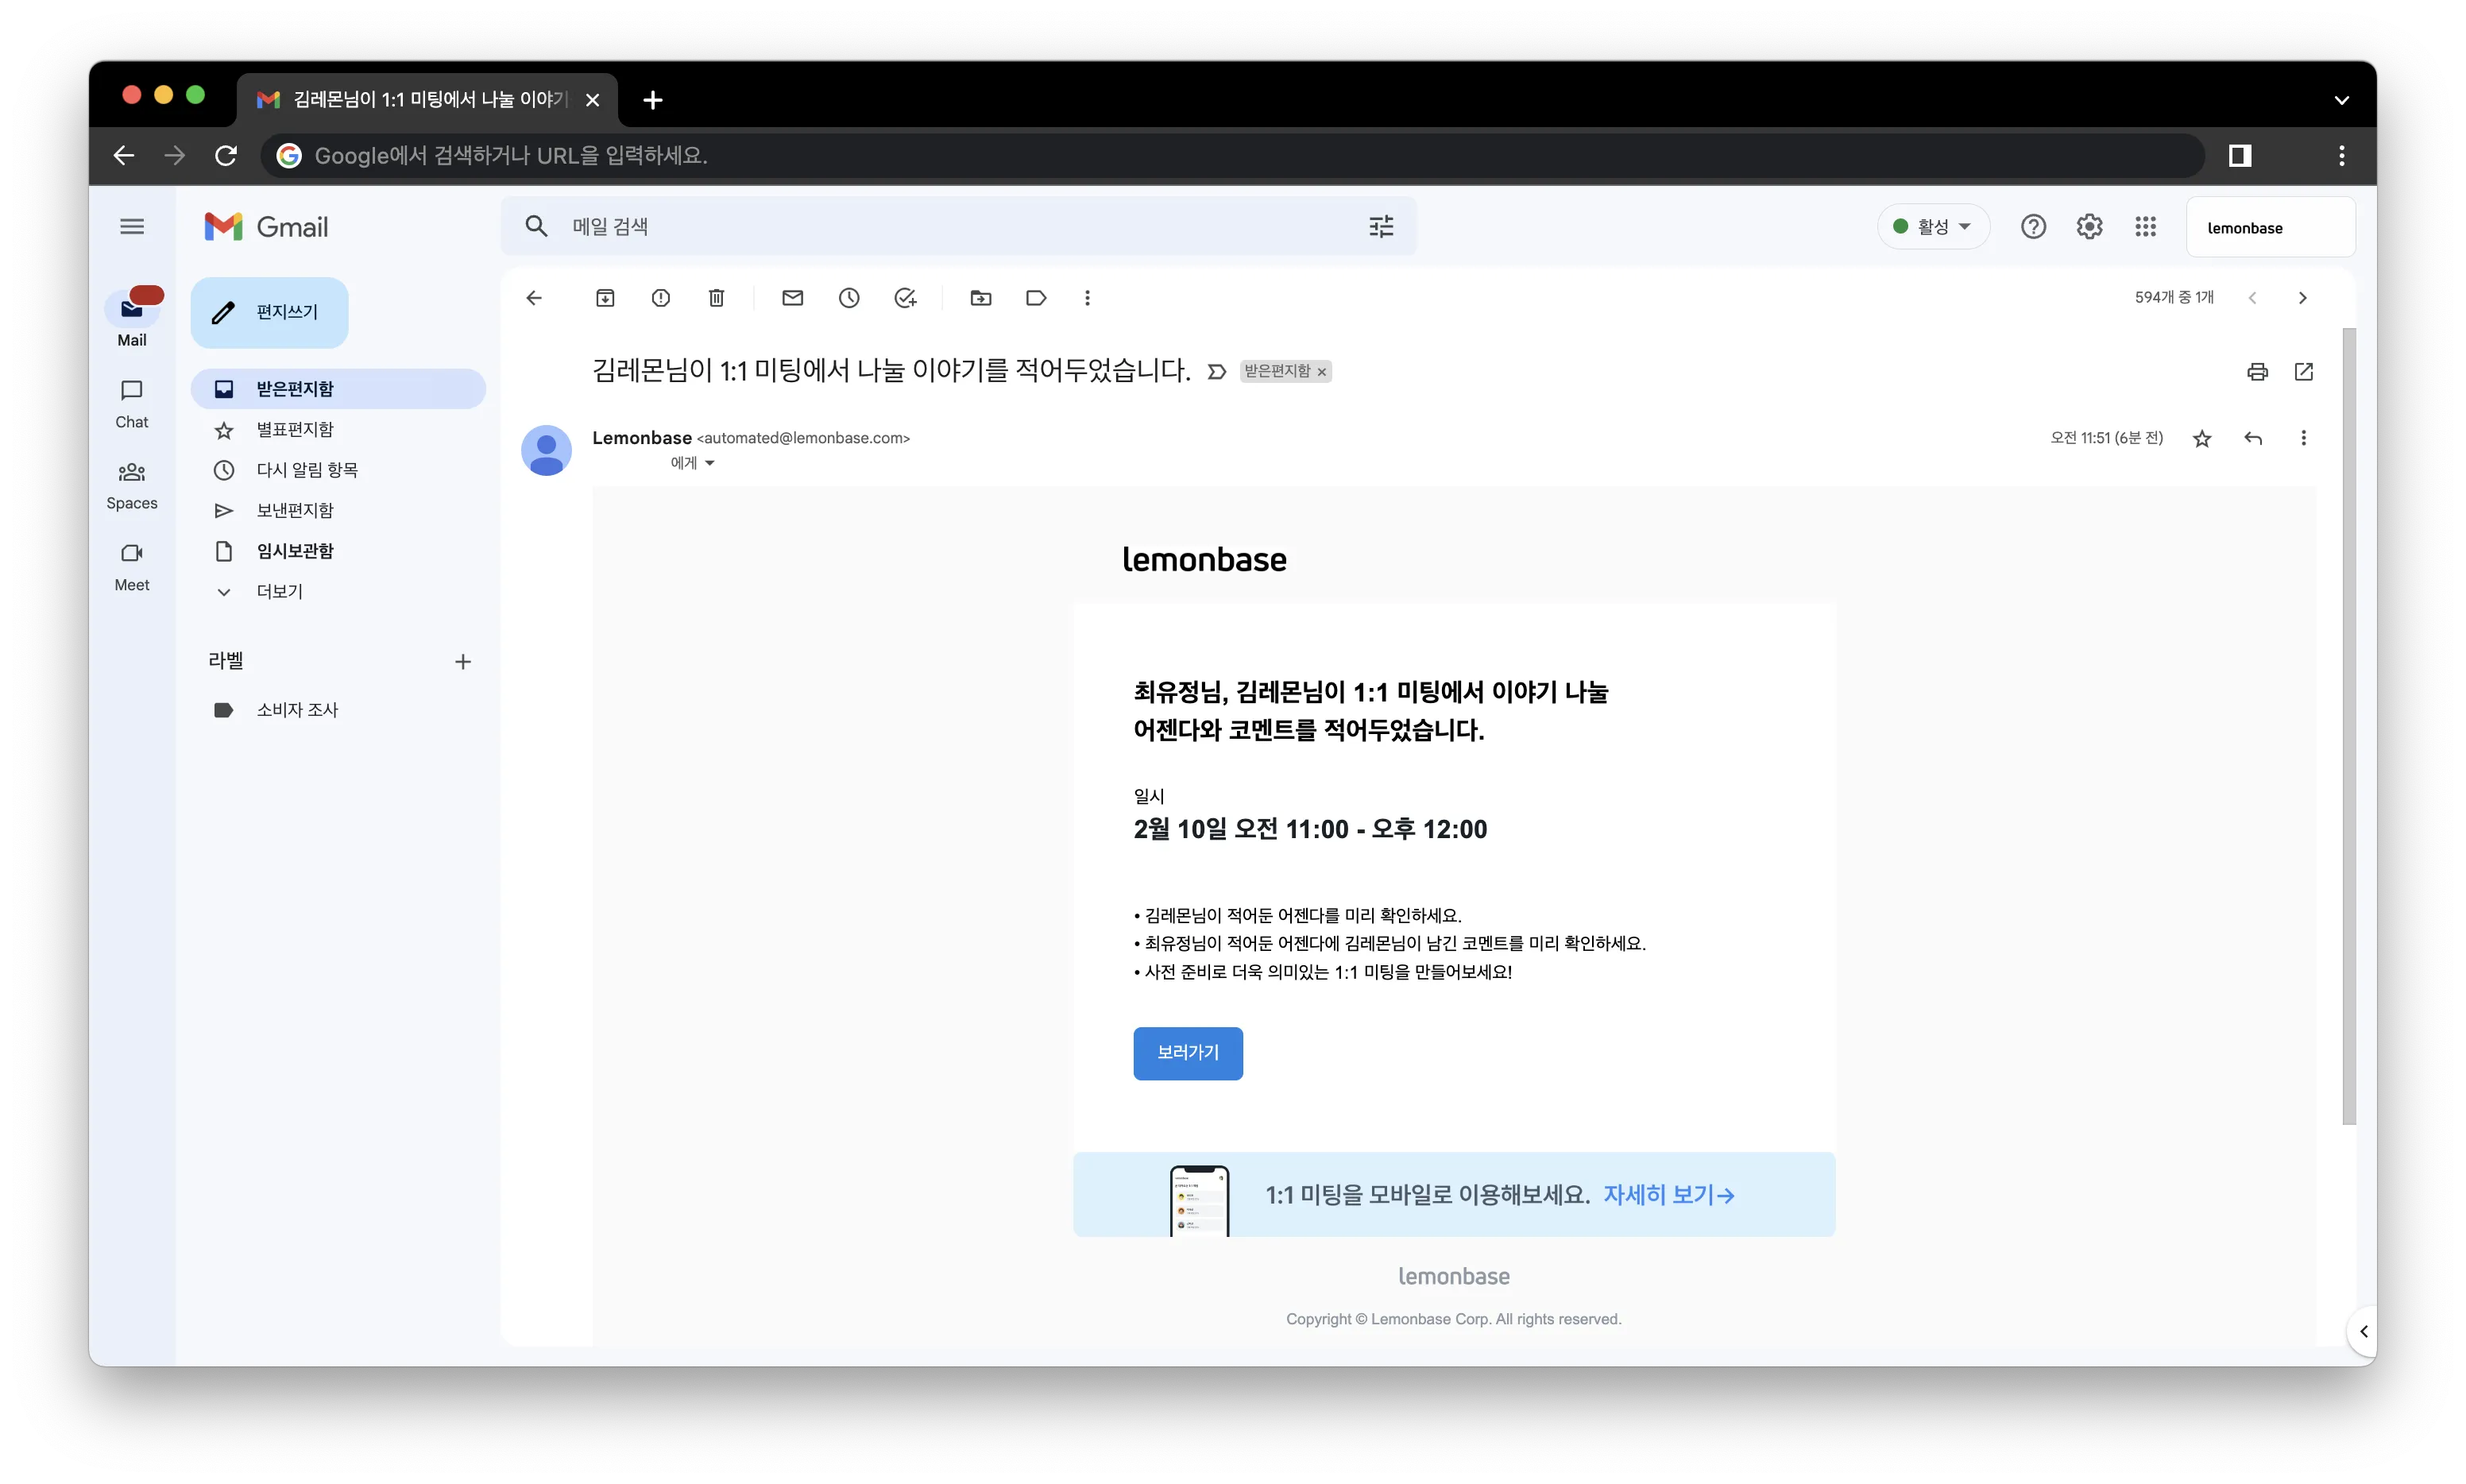Delete email with the trash icon

point(716,298)
